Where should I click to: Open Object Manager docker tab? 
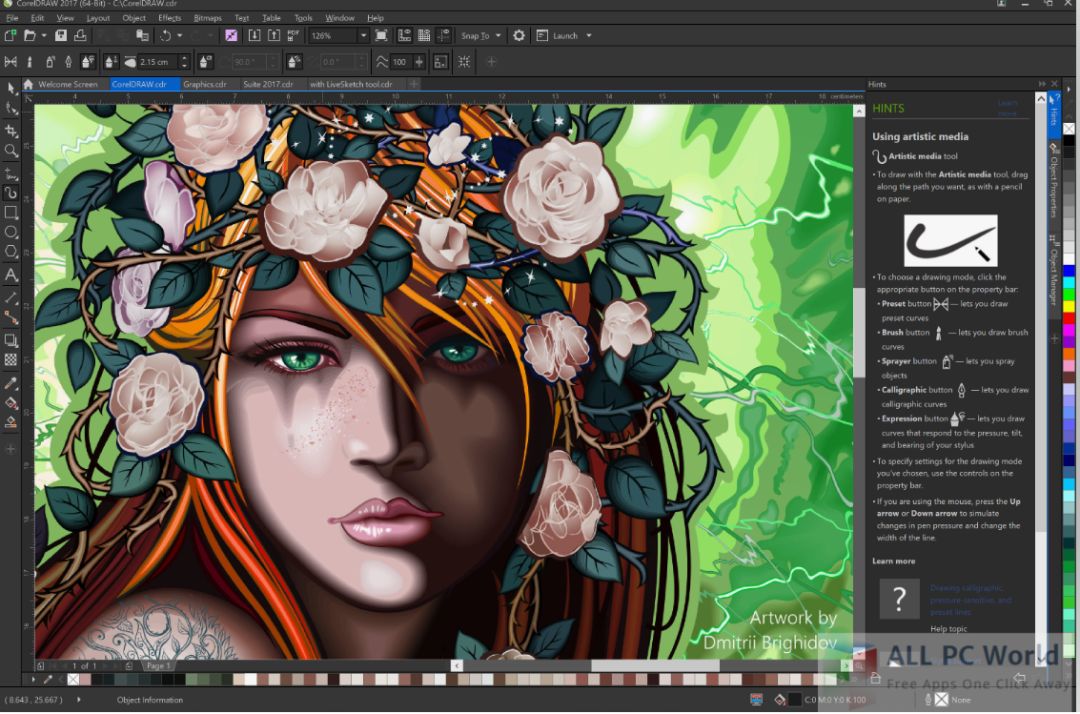pyautogui.click(x=1053, y=272)
